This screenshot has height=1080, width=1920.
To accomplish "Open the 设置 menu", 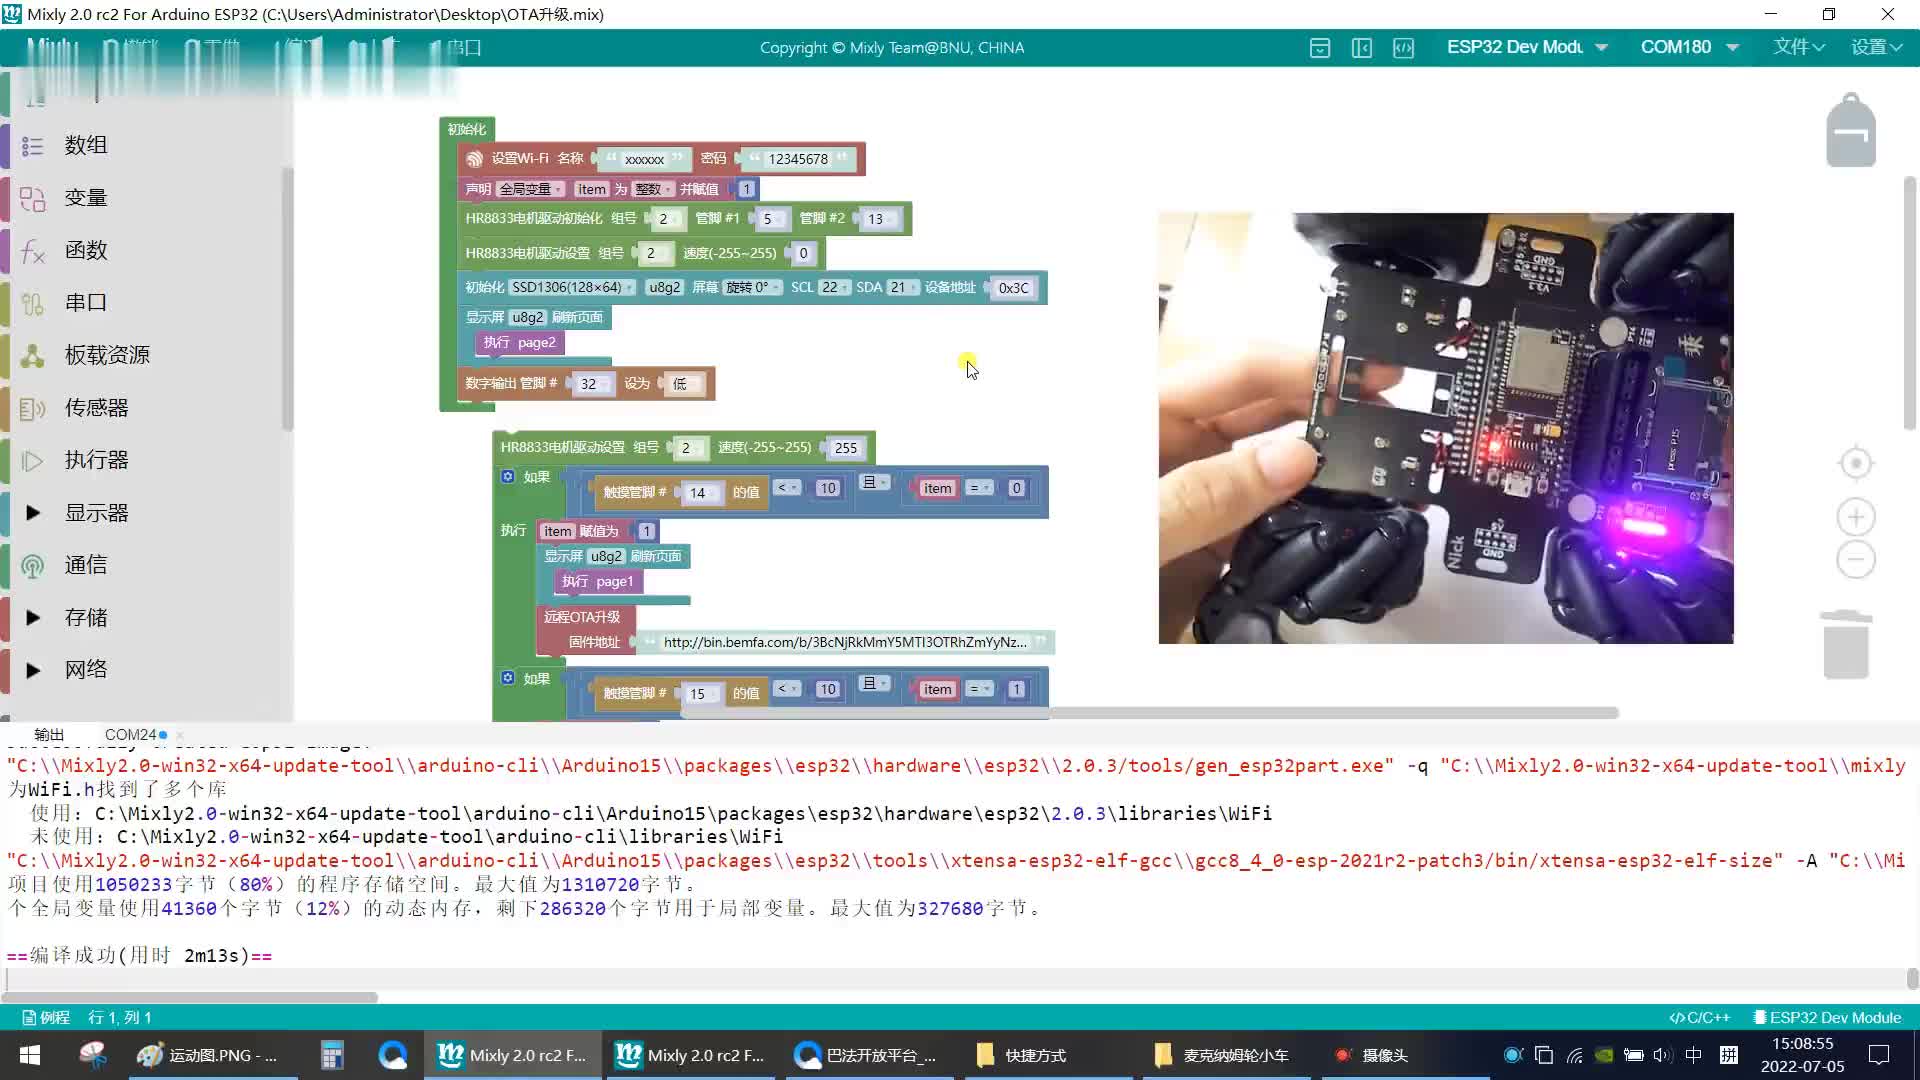I will [1876, 47].
